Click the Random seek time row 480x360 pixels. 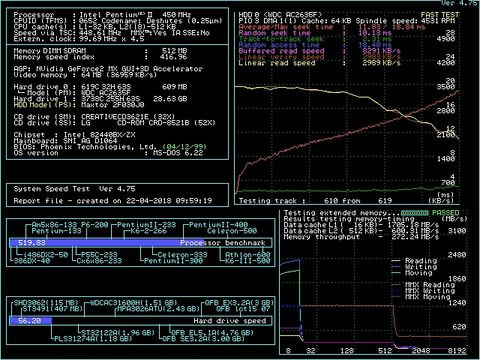click(315, 33)
